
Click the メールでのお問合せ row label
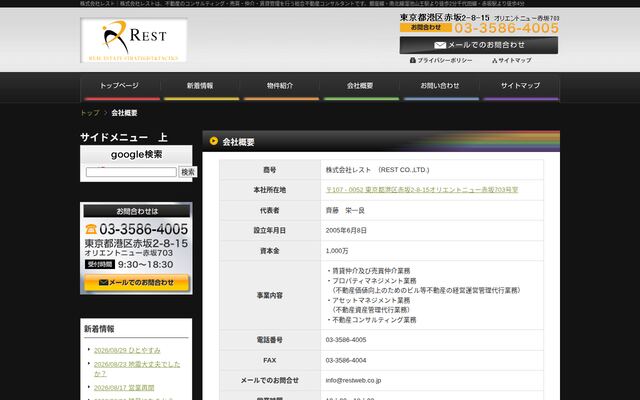tap(269, 380)
